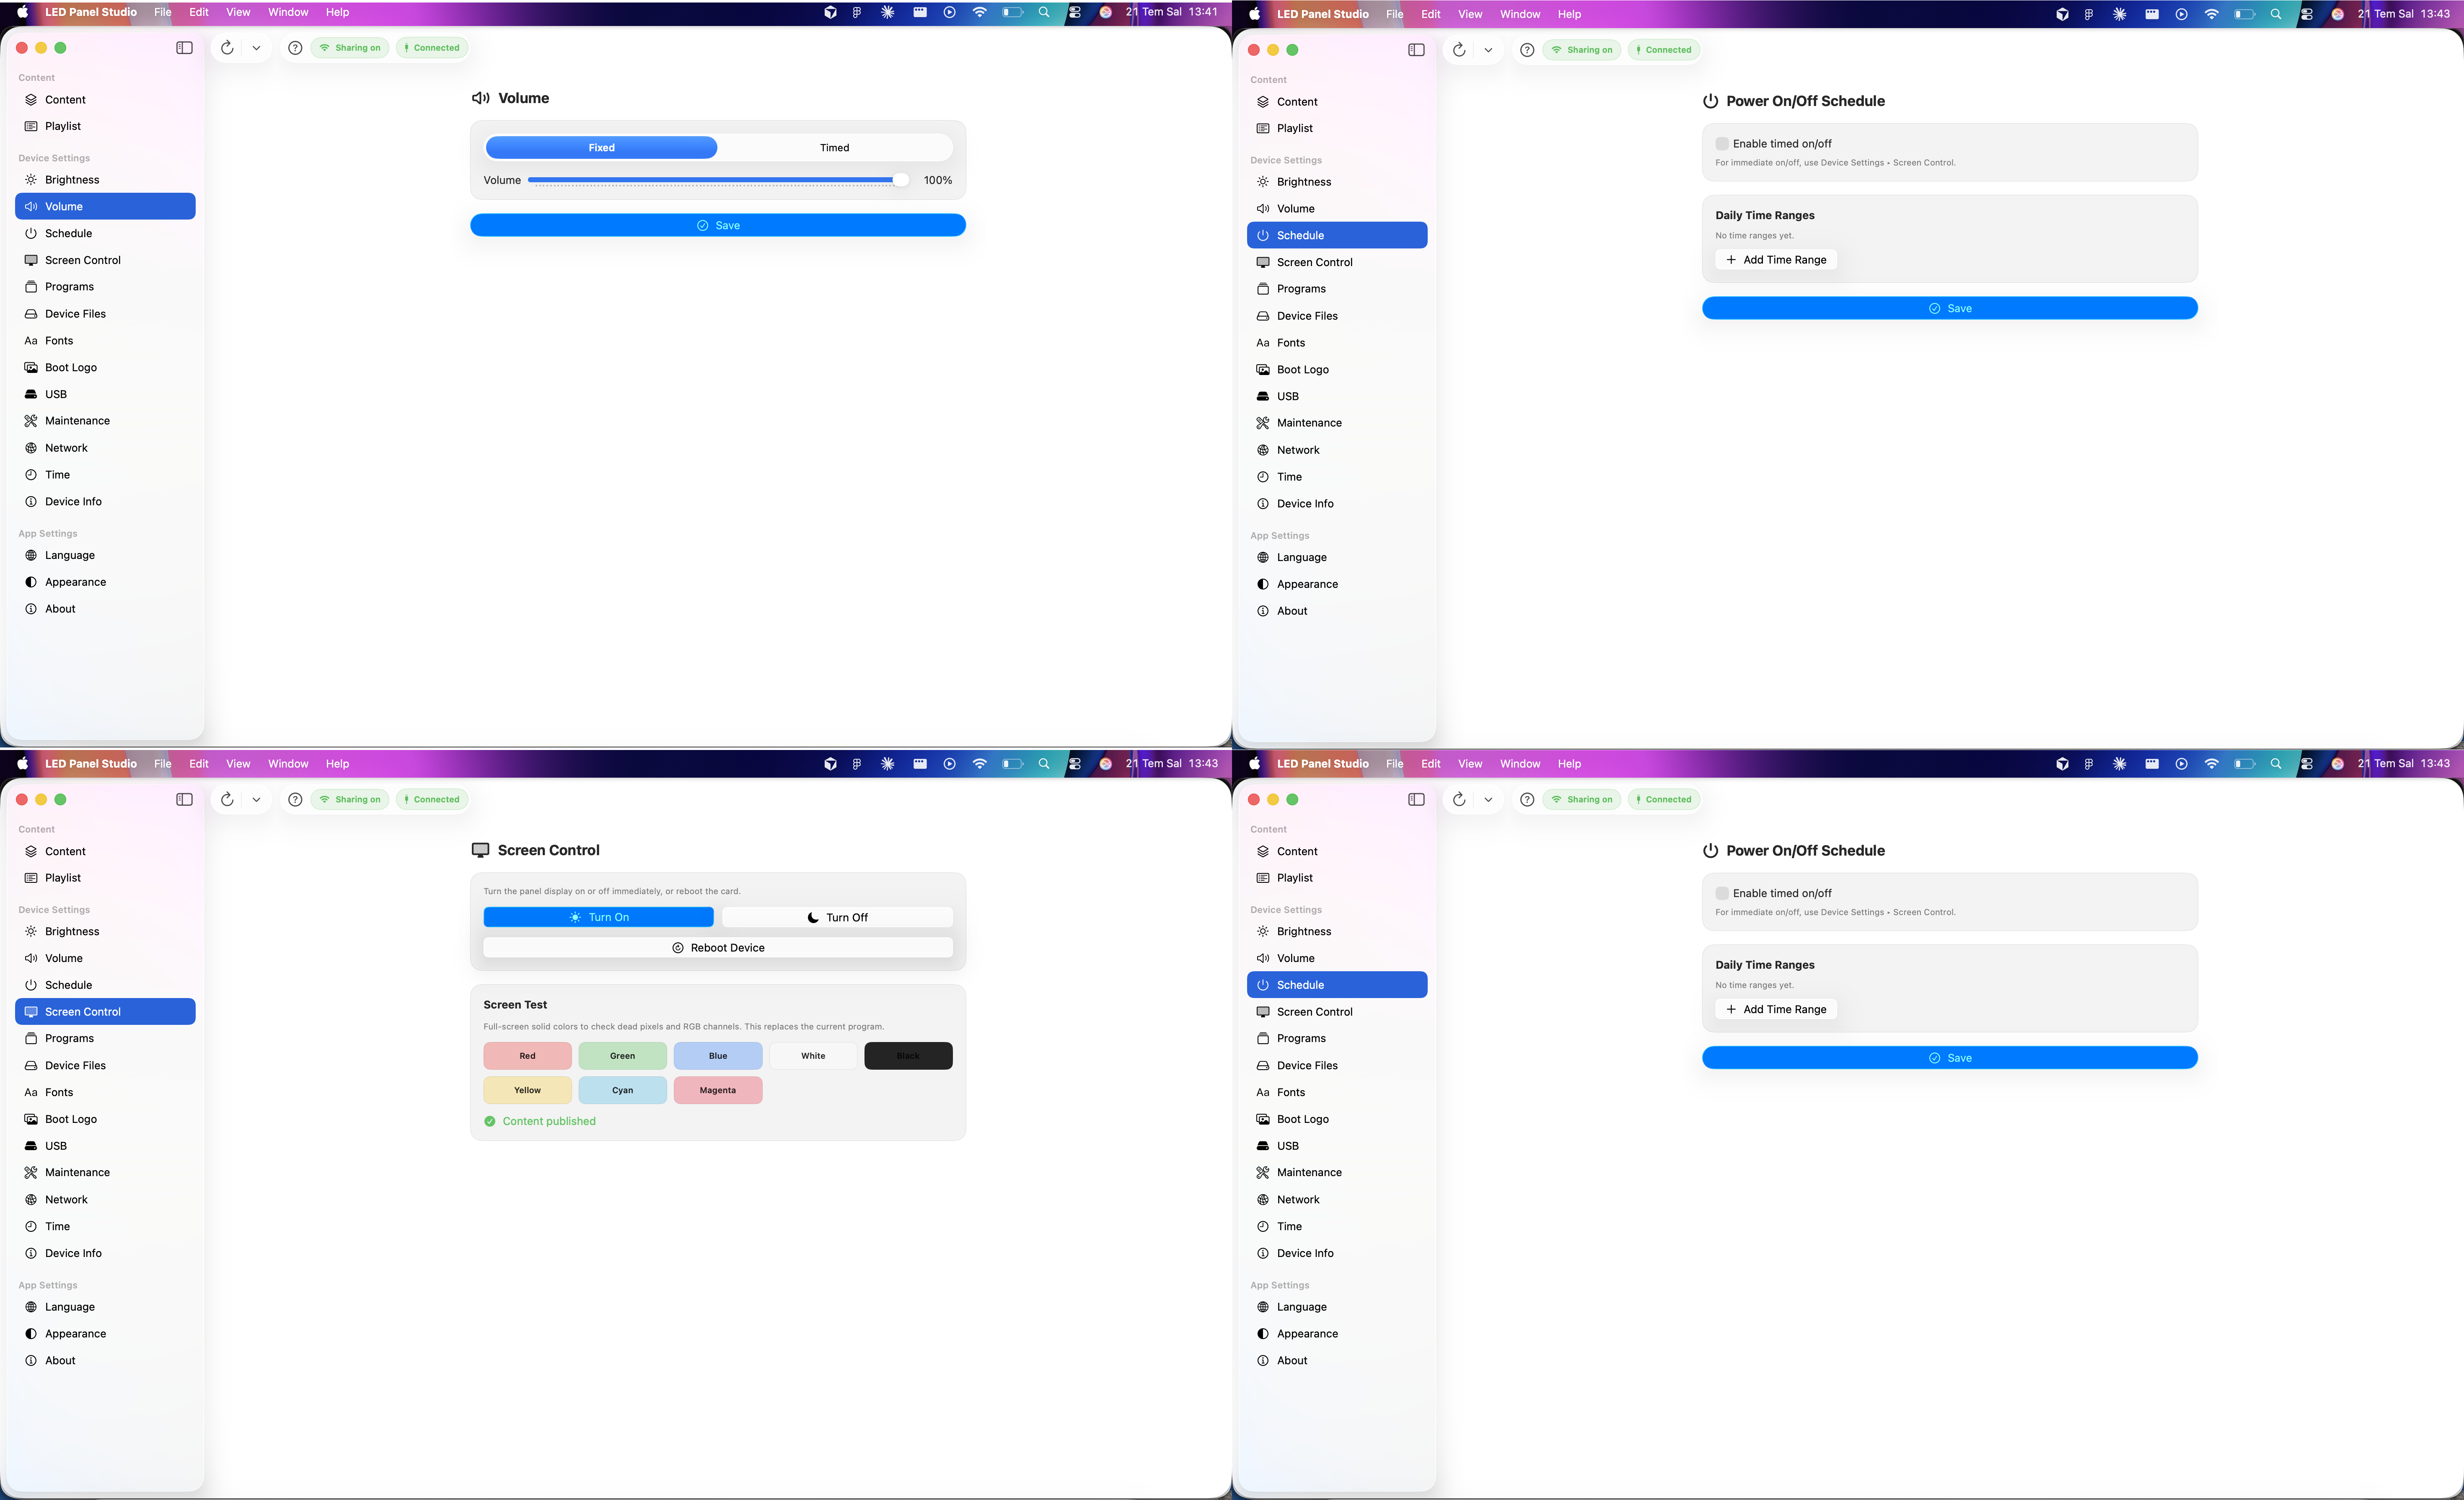Click the Turn On button
Image resolution: width=2464 pixels, height=1500 pixels.
click(598, 917)
